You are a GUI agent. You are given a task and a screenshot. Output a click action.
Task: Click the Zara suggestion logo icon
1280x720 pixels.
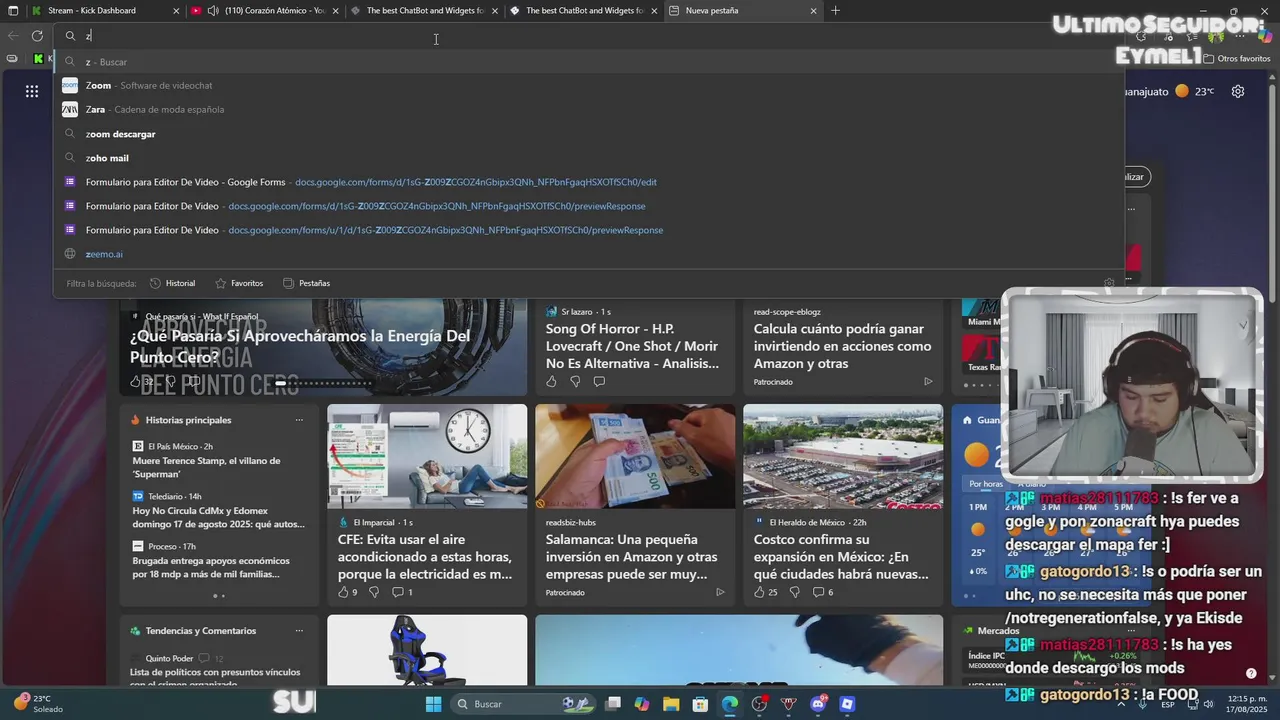70,110
